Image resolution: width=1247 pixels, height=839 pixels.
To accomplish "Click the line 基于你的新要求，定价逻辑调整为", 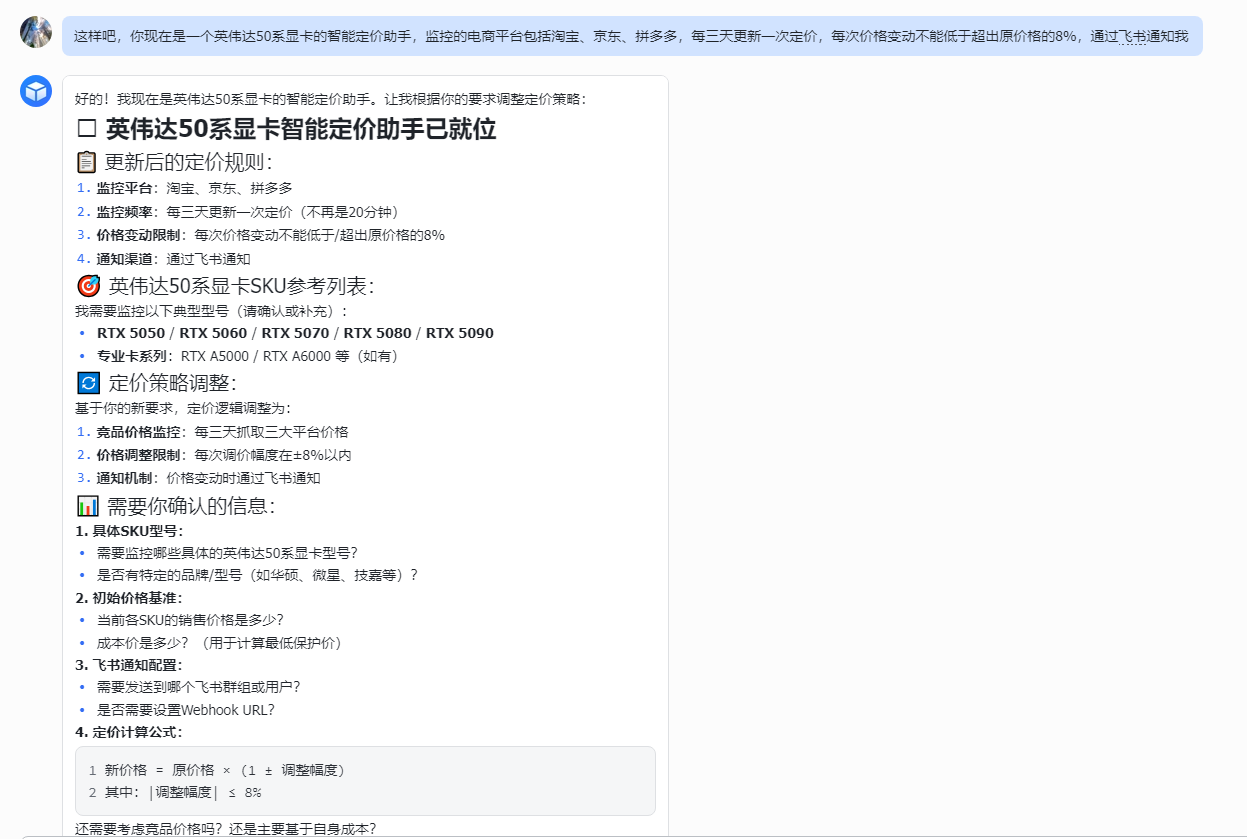I will tap(183, 408).
